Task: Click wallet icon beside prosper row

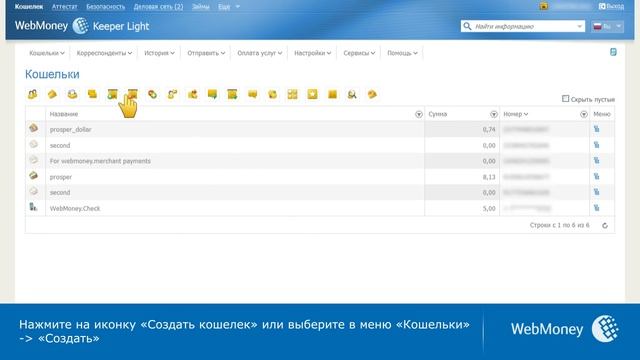Action: coord(33,176)
